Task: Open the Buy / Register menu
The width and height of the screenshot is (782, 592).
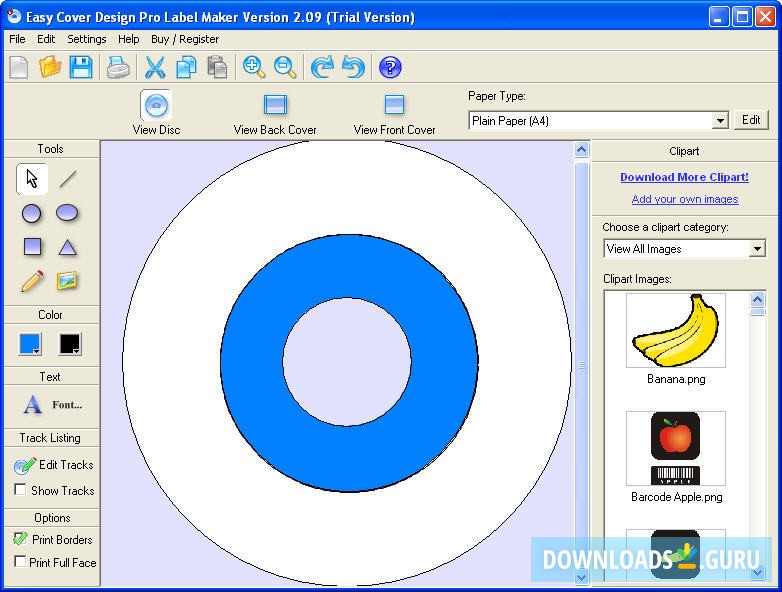Action: tap(185, 39)
